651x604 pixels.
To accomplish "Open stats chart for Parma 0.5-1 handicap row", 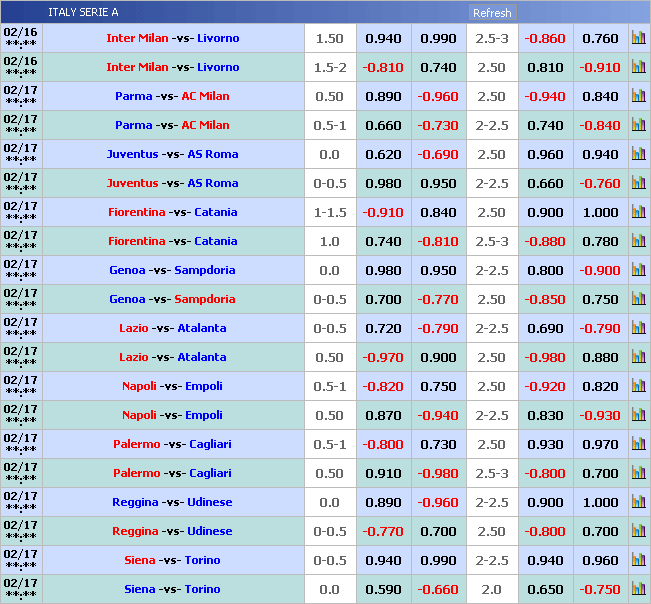I will [638, 126].
